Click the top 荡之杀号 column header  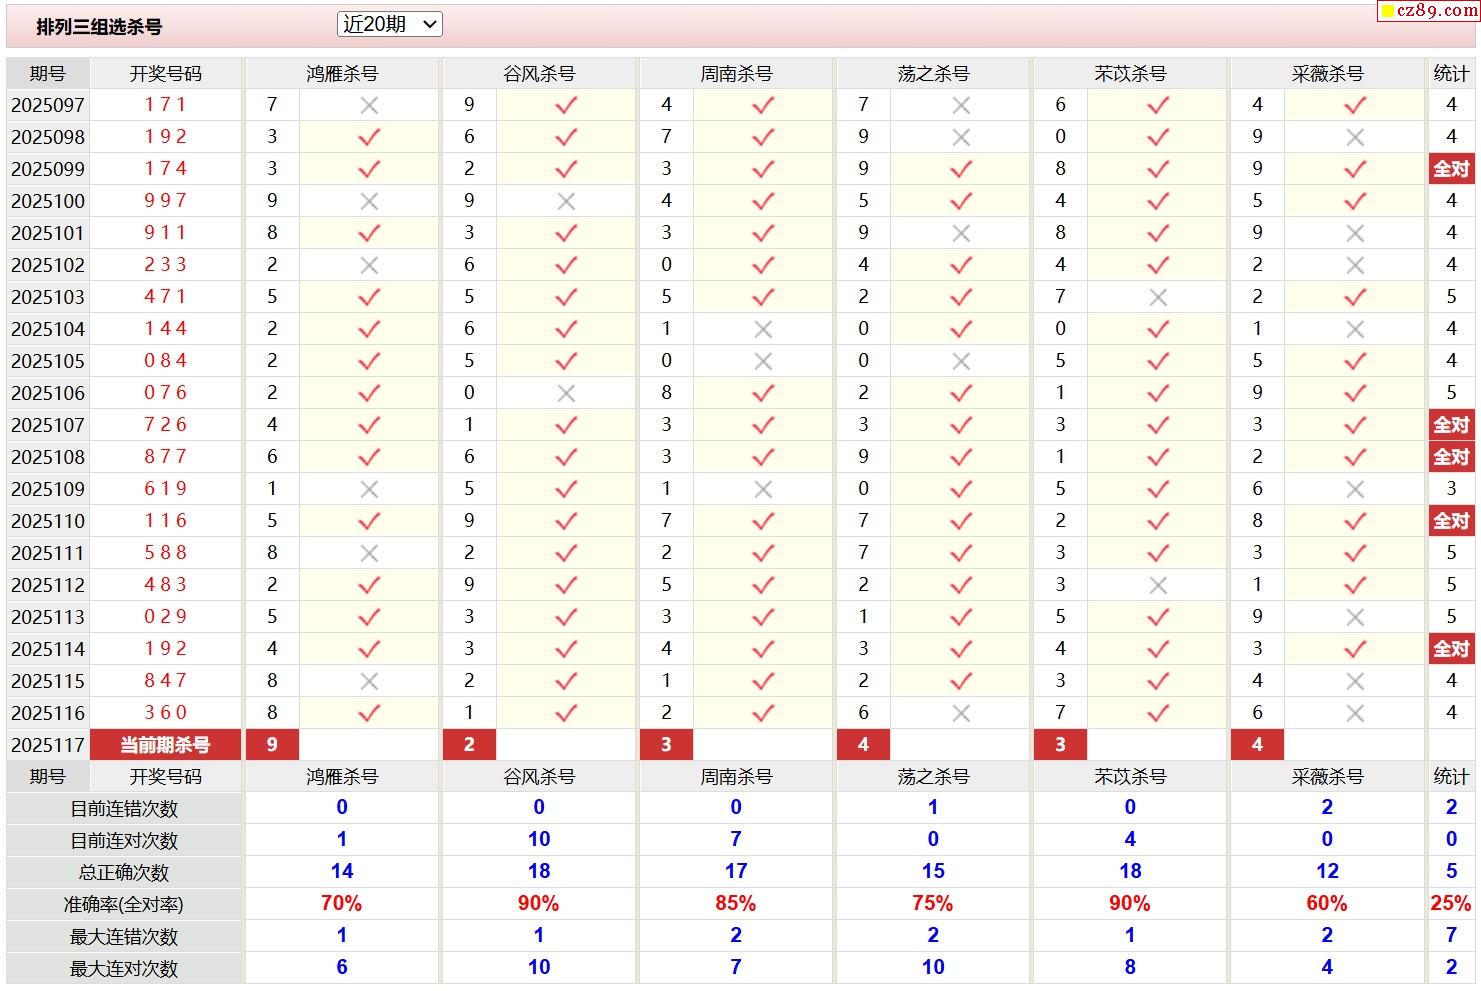[x=933, y=73]
